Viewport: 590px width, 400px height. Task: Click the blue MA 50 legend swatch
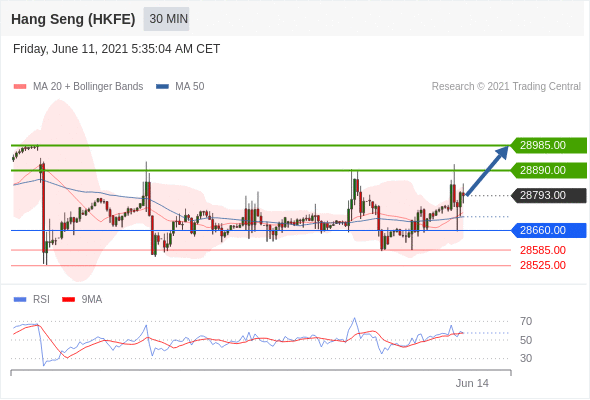[x=162, y=87]
